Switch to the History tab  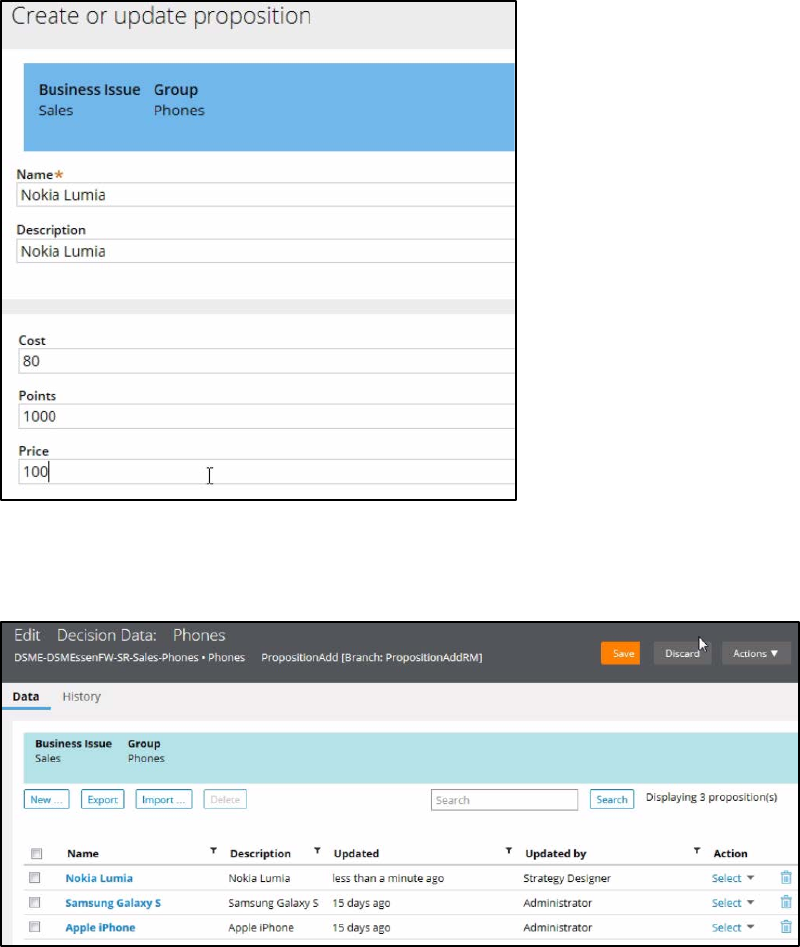[x=82, y=696]
